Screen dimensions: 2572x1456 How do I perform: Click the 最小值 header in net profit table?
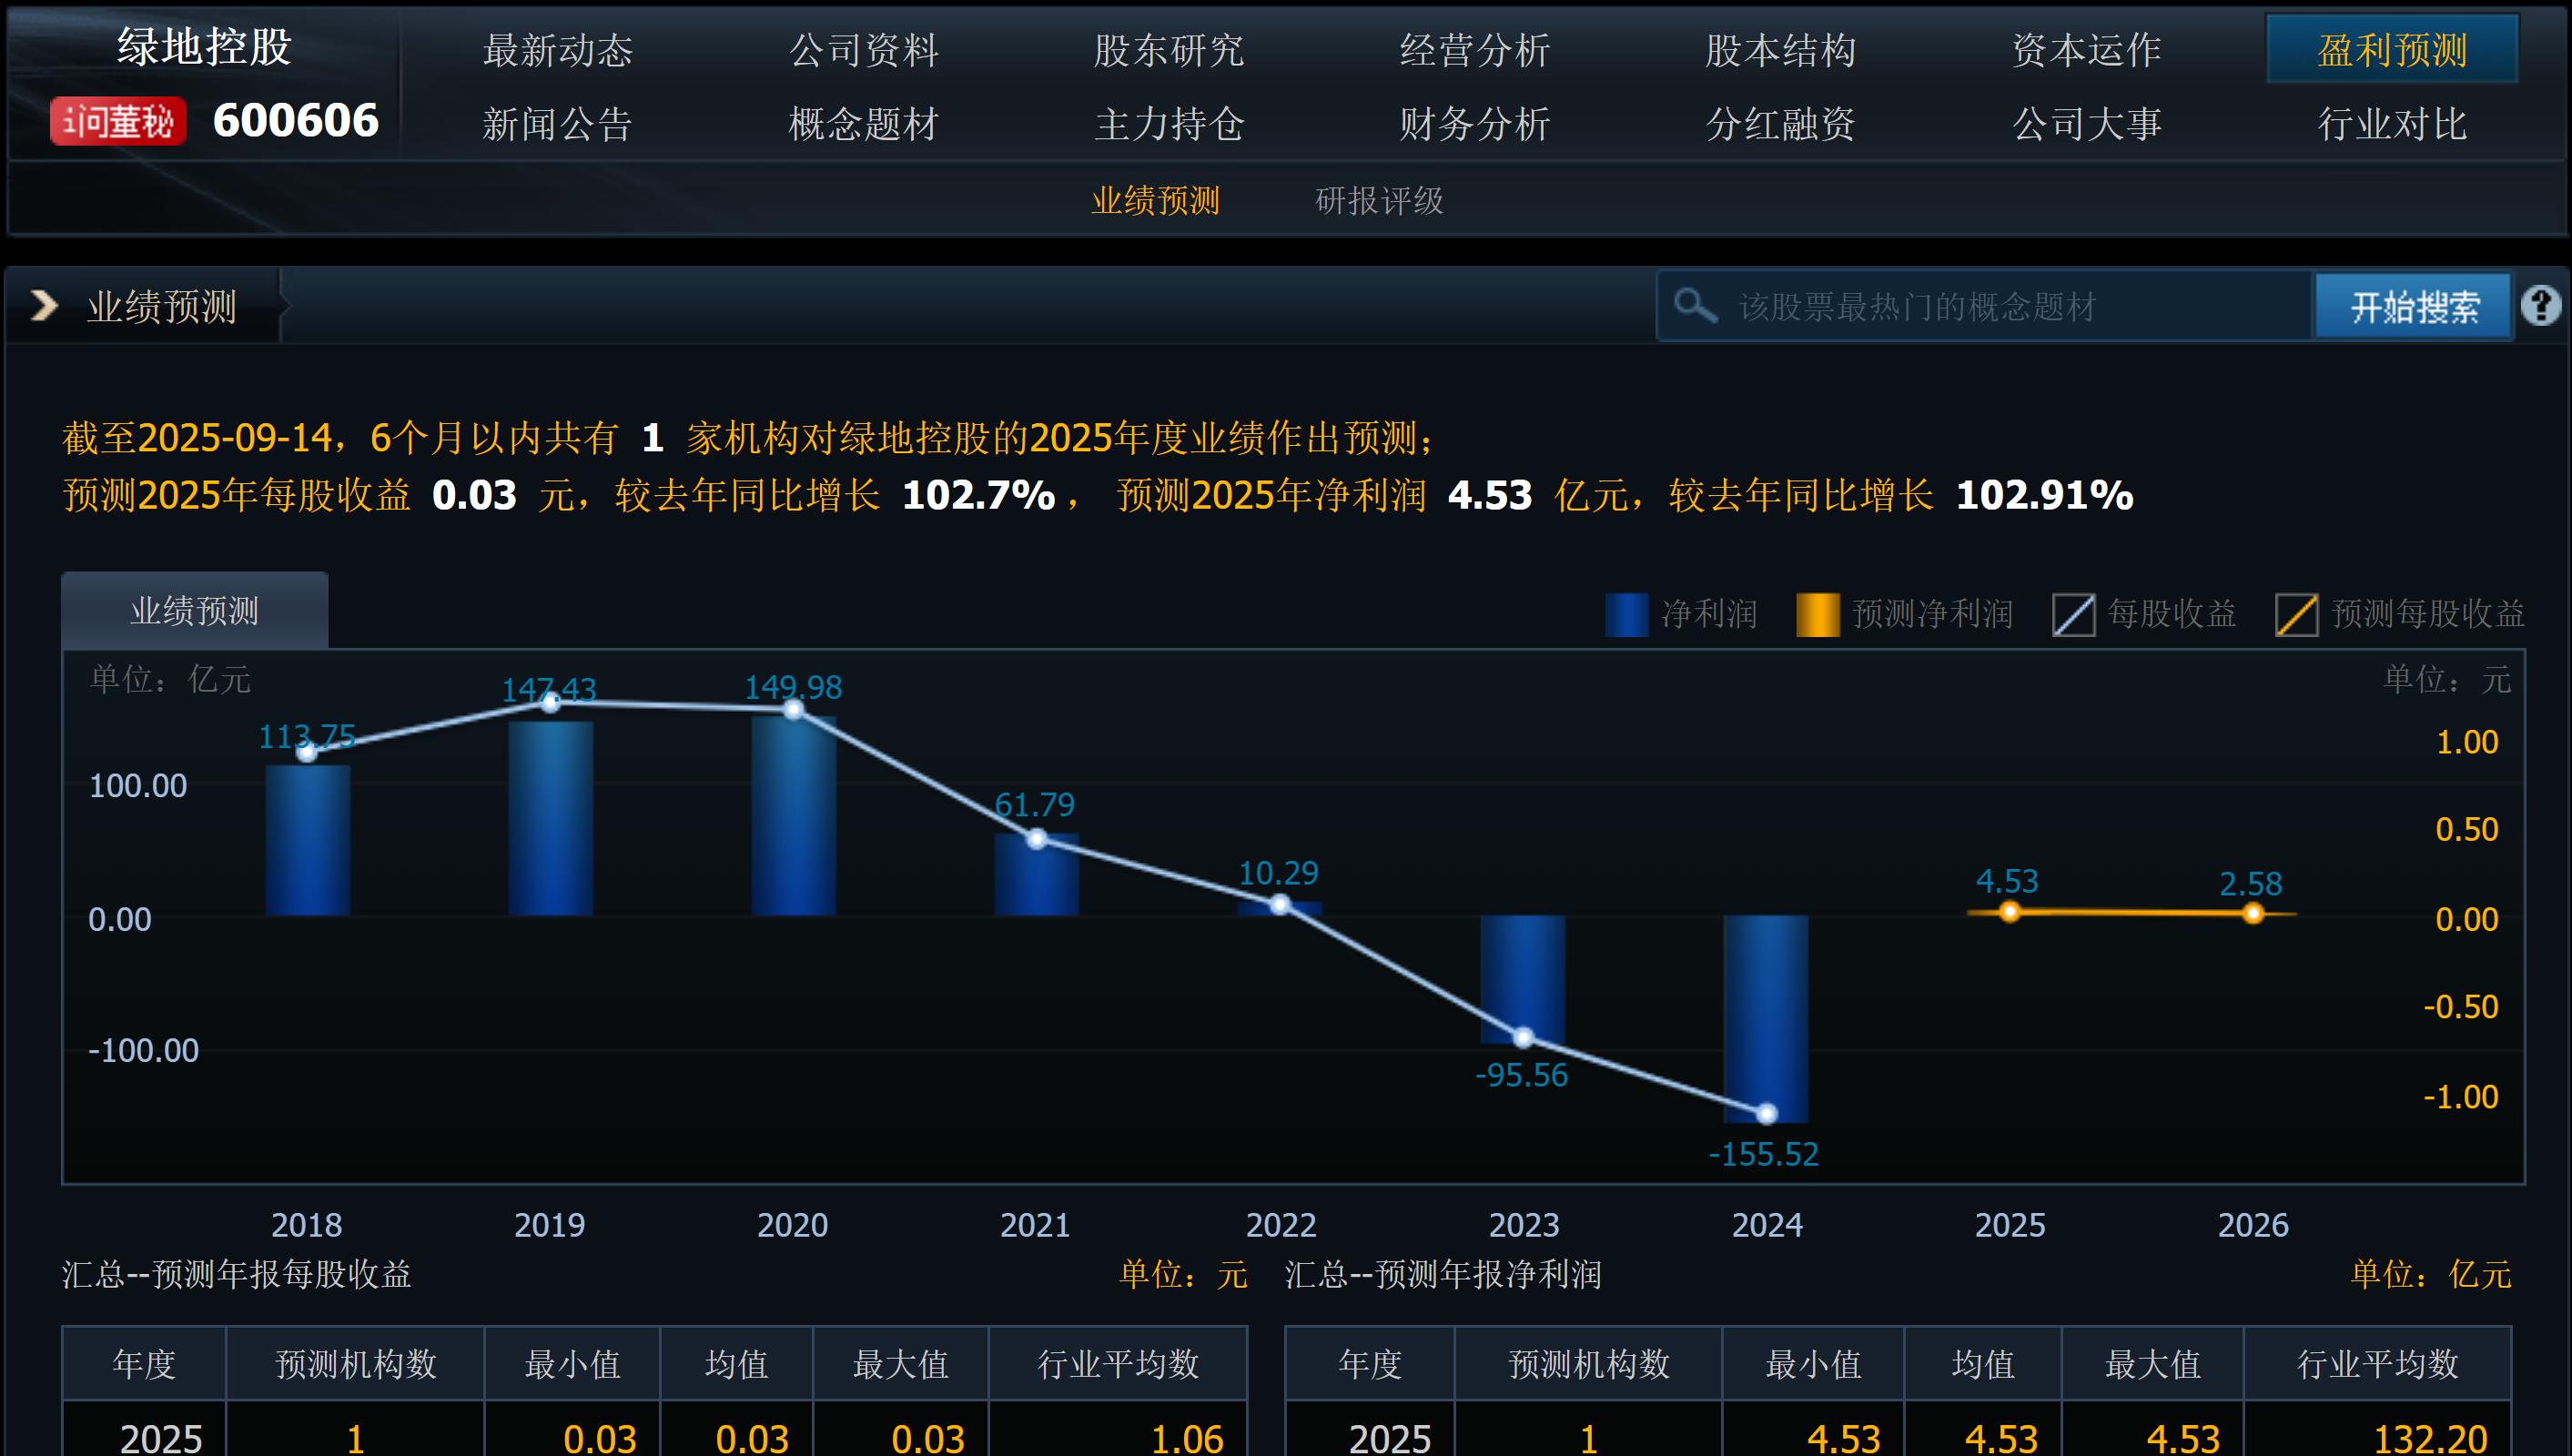1813,1364
